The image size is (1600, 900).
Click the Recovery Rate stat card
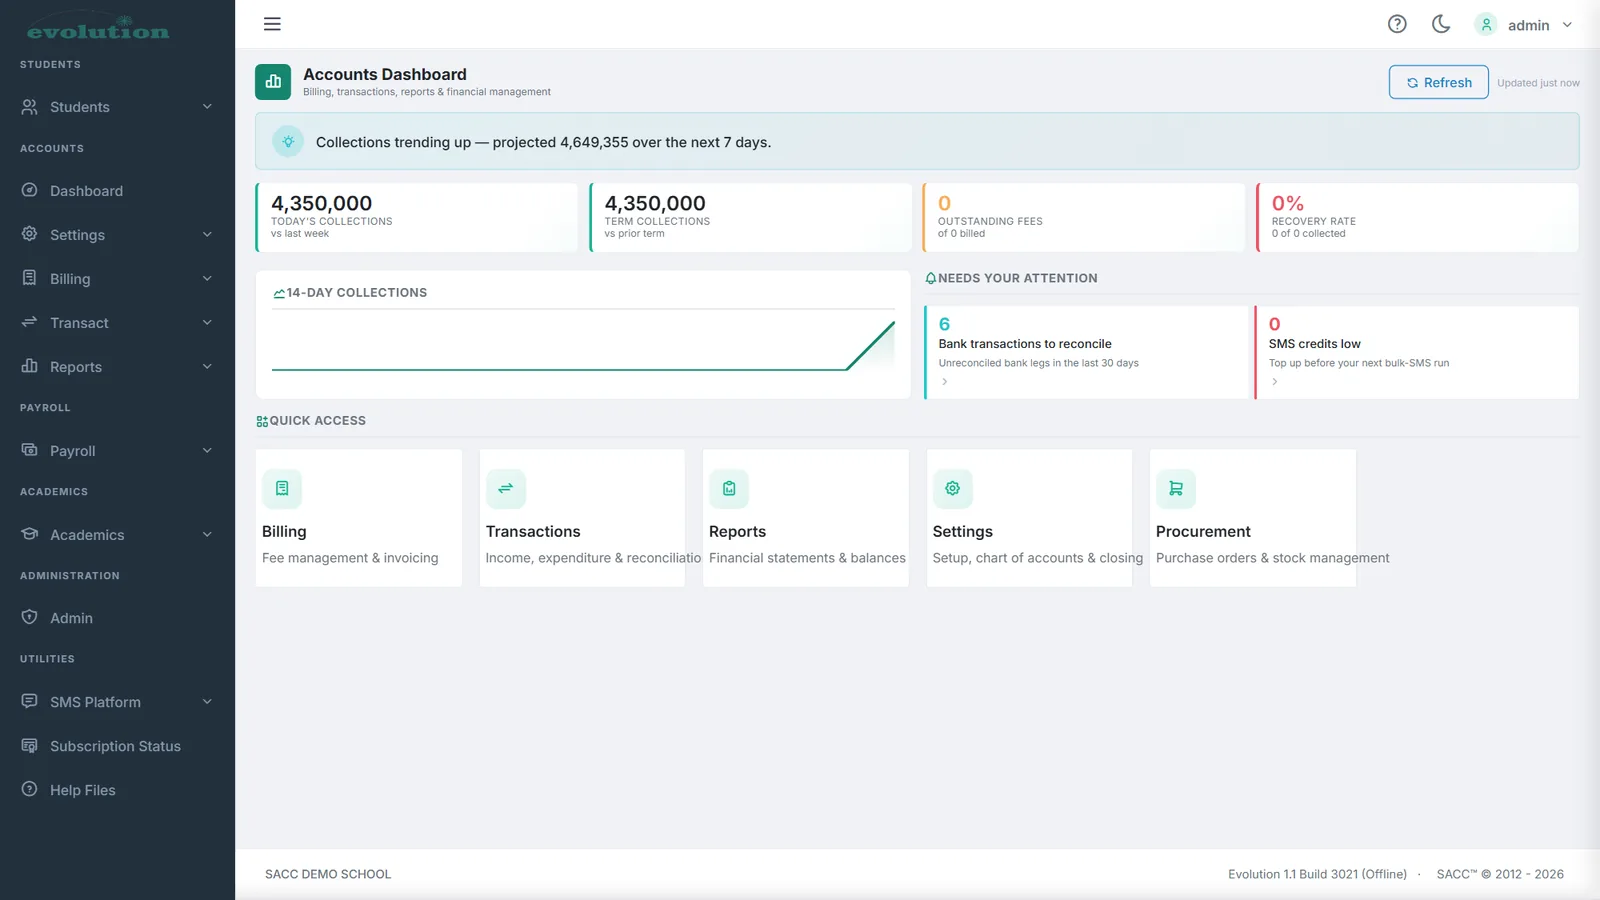[1417, 217]
